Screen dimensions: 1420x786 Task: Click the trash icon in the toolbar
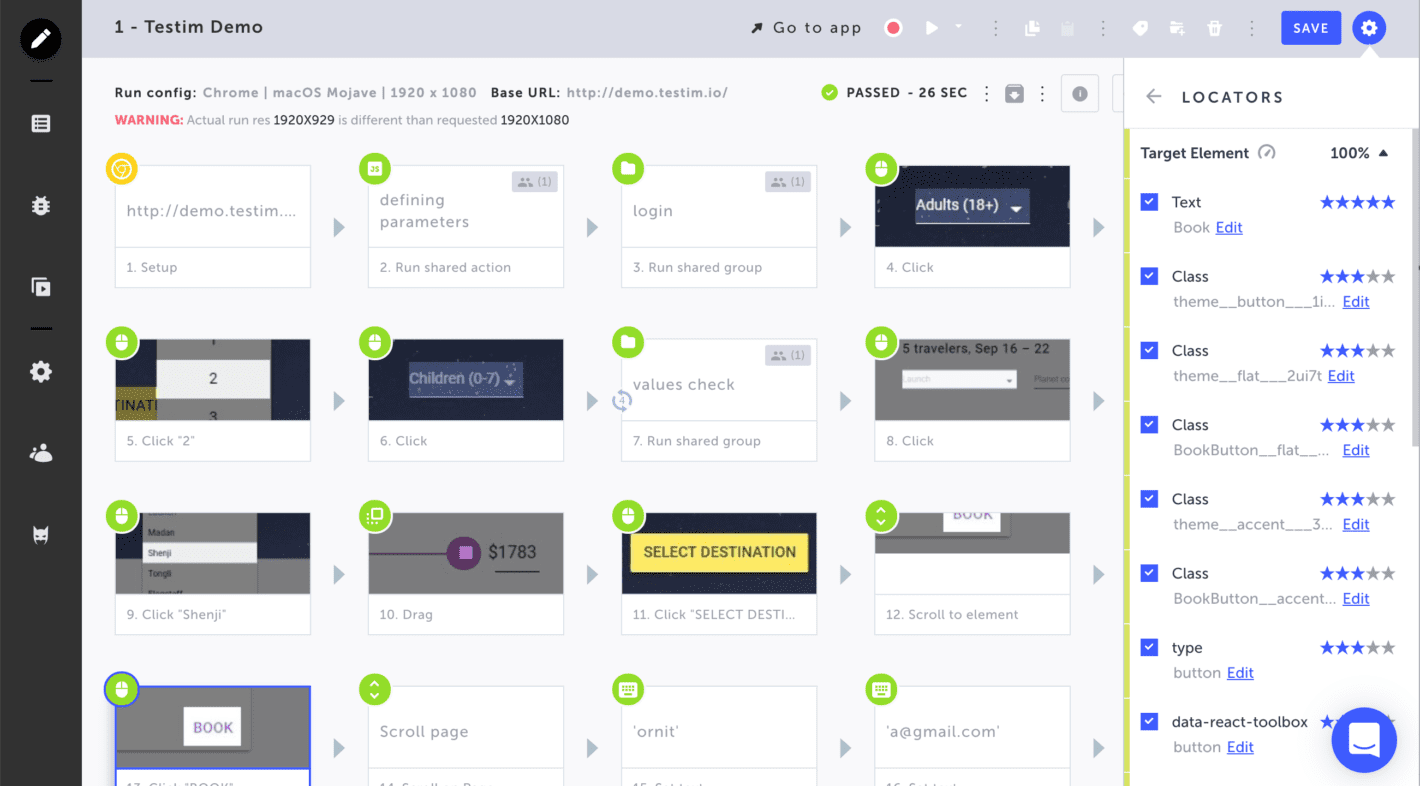click(1214, 29)
